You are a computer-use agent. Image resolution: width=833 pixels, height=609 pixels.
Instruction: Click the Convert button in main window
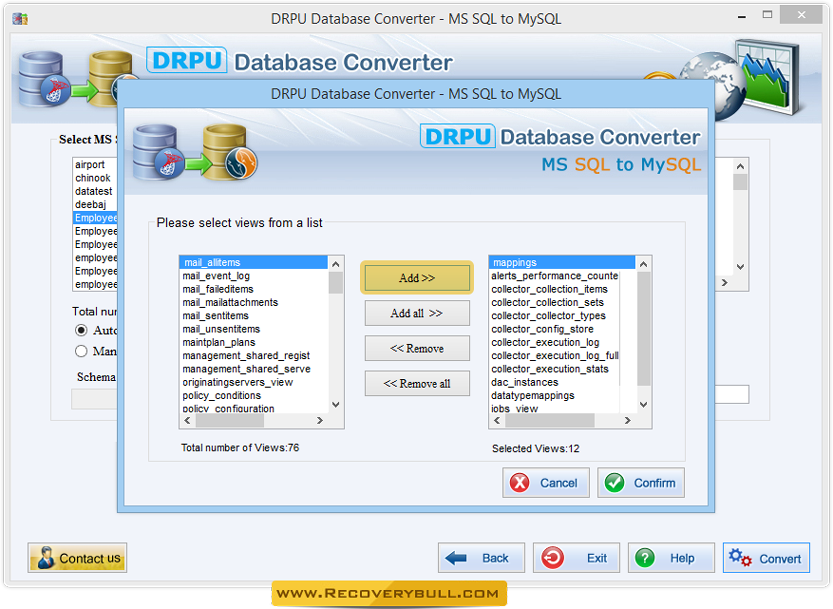[766, 557]
